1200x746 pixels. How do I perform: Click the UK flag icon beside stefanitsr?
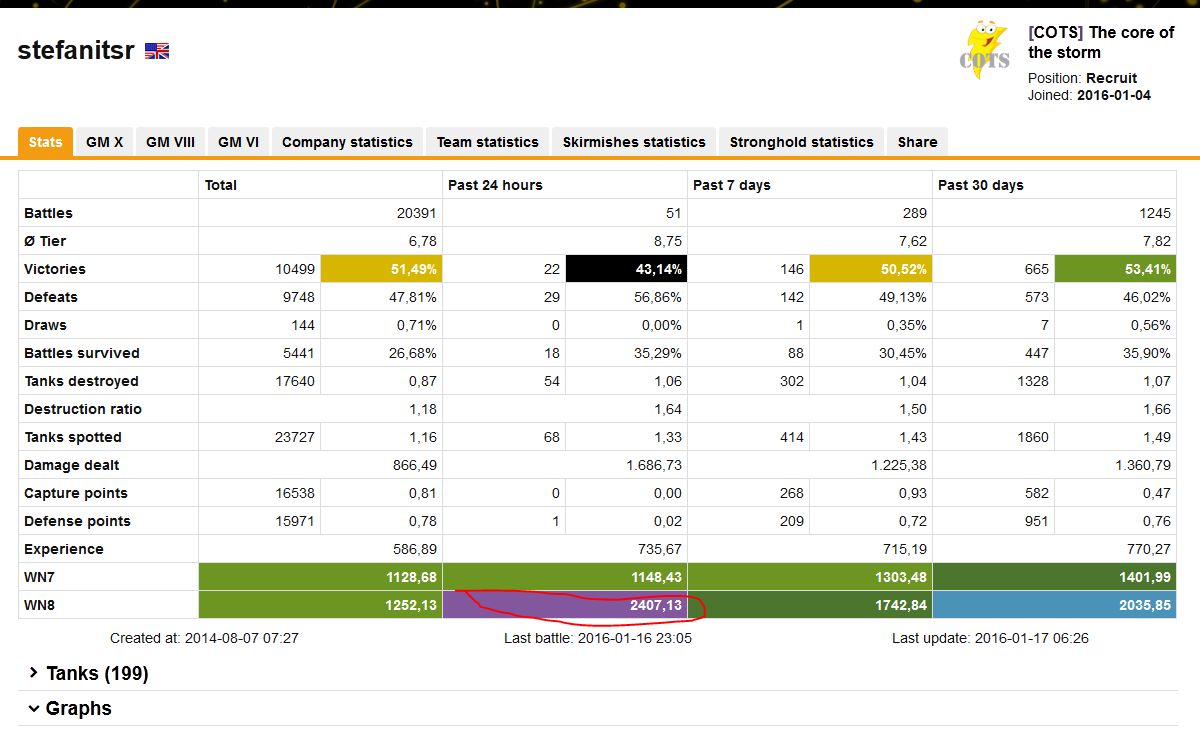[157, 51]
